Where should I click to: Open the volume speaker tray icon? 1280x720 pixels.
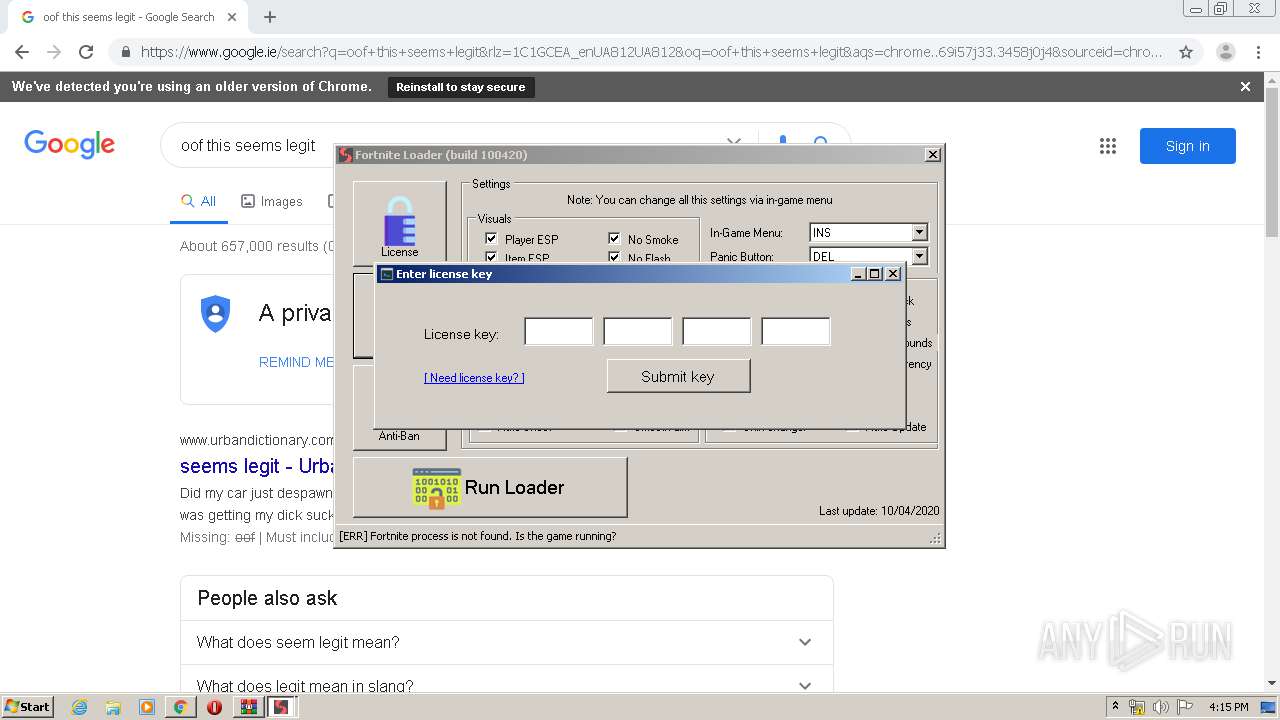(1161, 707)
